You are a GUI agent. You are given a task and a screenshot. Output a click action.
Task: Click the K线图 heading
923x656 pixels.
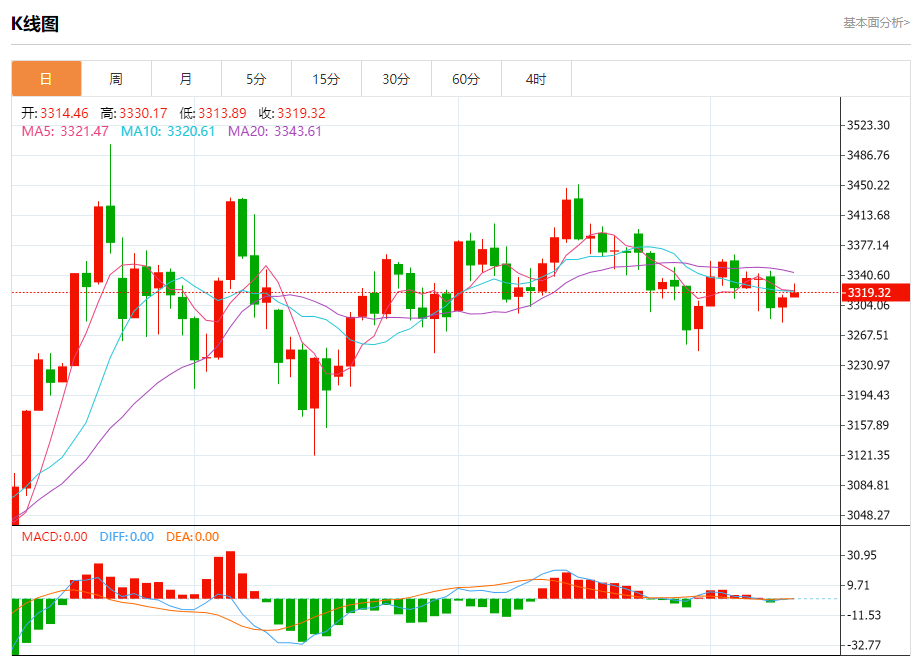tap(35, 24)
